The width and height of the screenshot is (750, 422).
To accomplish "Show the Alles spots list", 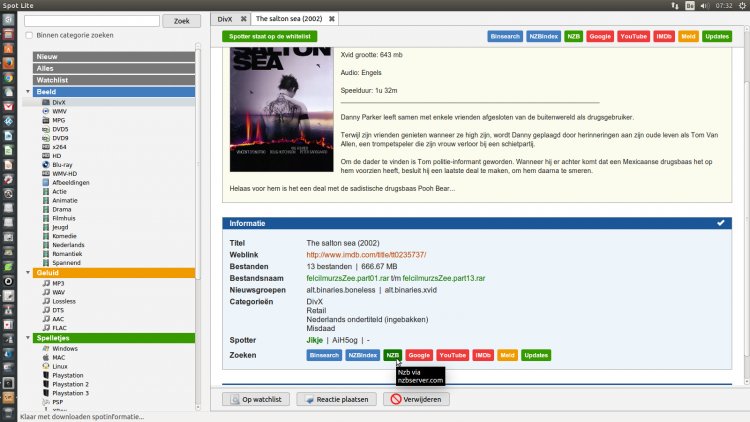I will point(114,68).
